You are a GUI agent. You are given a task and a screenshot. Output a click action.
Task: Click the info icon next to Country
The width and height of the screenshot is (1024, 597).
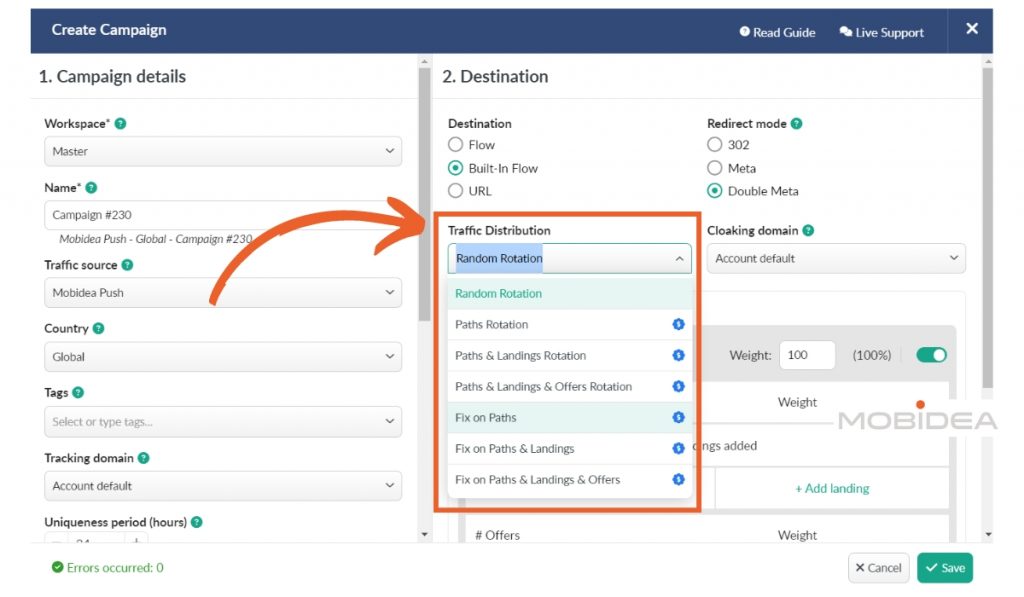[x=98, y=329]
